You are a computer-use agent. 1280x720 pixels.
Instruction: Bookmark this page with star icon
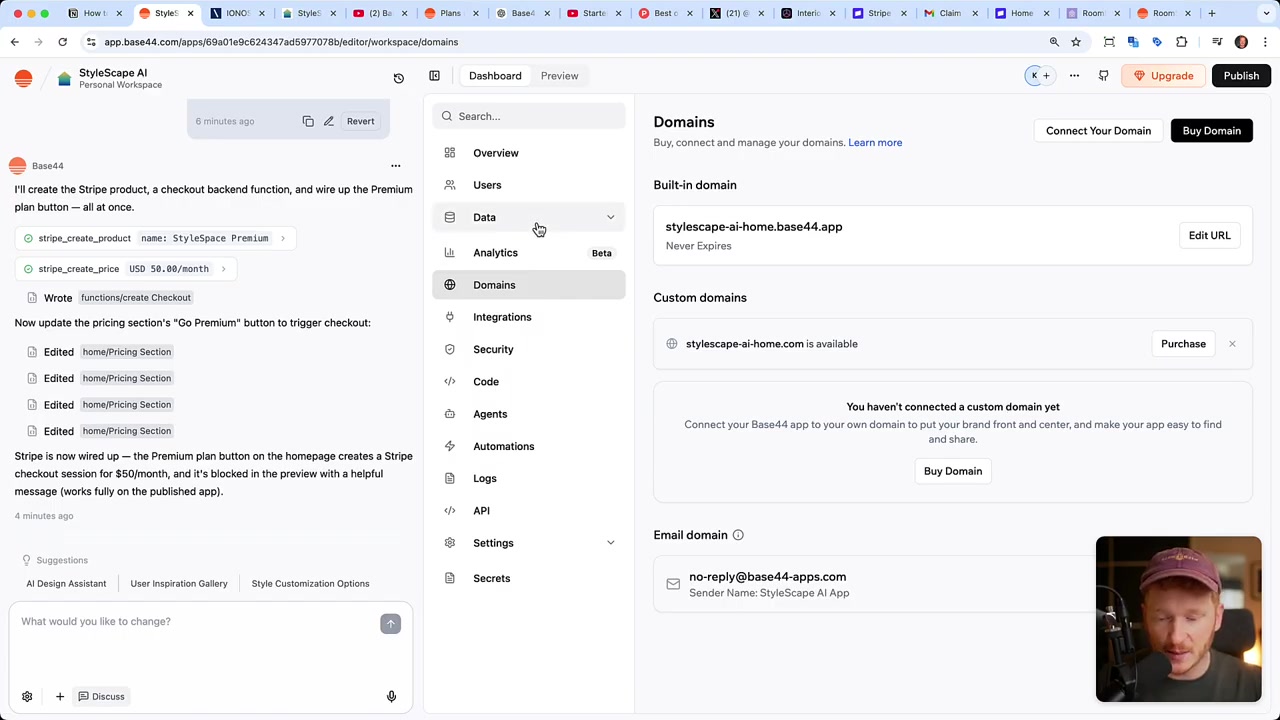tap(1076, 42)
